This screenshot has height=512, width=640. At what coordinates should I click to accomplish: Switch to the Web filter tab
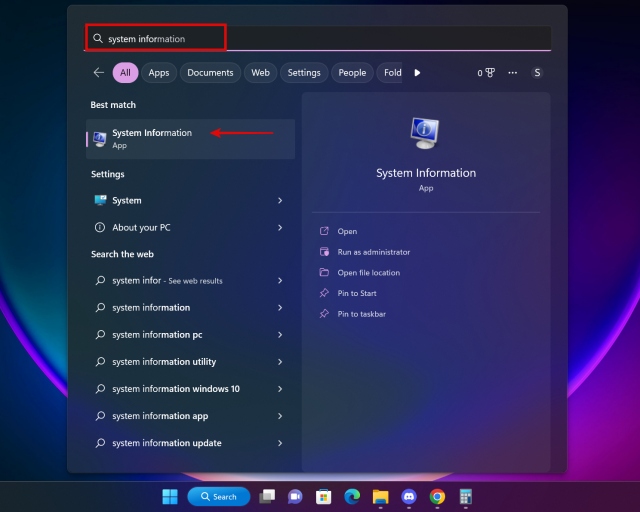point(260,73)
